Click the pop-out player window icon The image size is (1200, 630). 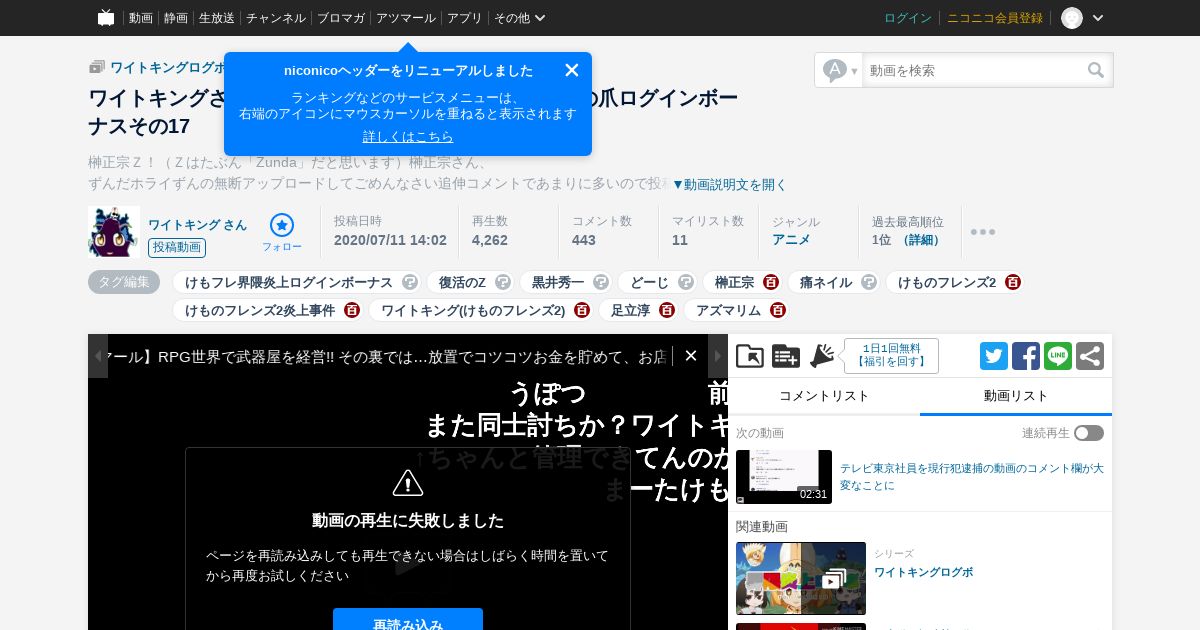[750, 356]
